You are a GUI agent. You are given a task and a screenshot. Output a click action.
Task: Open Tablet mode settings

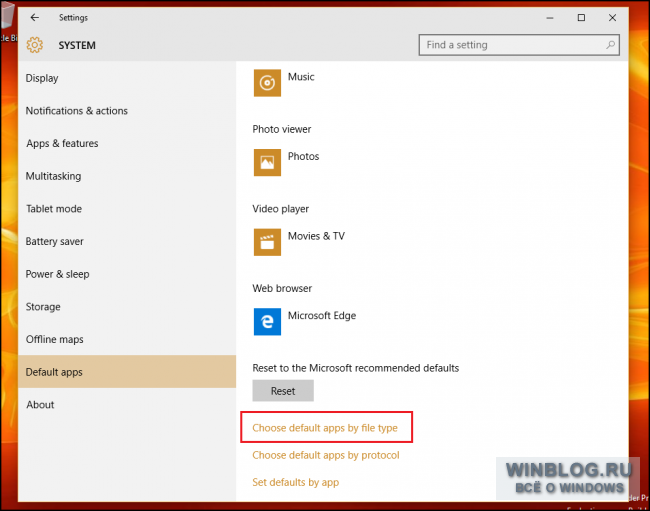click(127, 209)
